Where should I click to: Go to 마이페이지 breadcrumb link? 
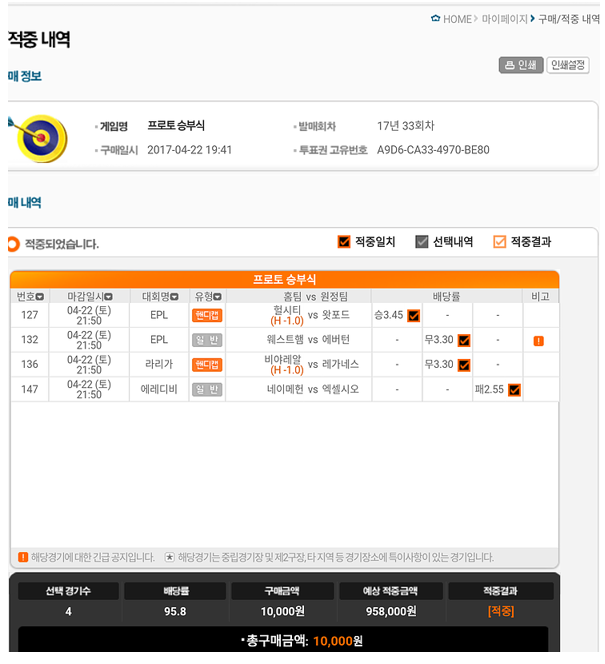click(504, 19)
